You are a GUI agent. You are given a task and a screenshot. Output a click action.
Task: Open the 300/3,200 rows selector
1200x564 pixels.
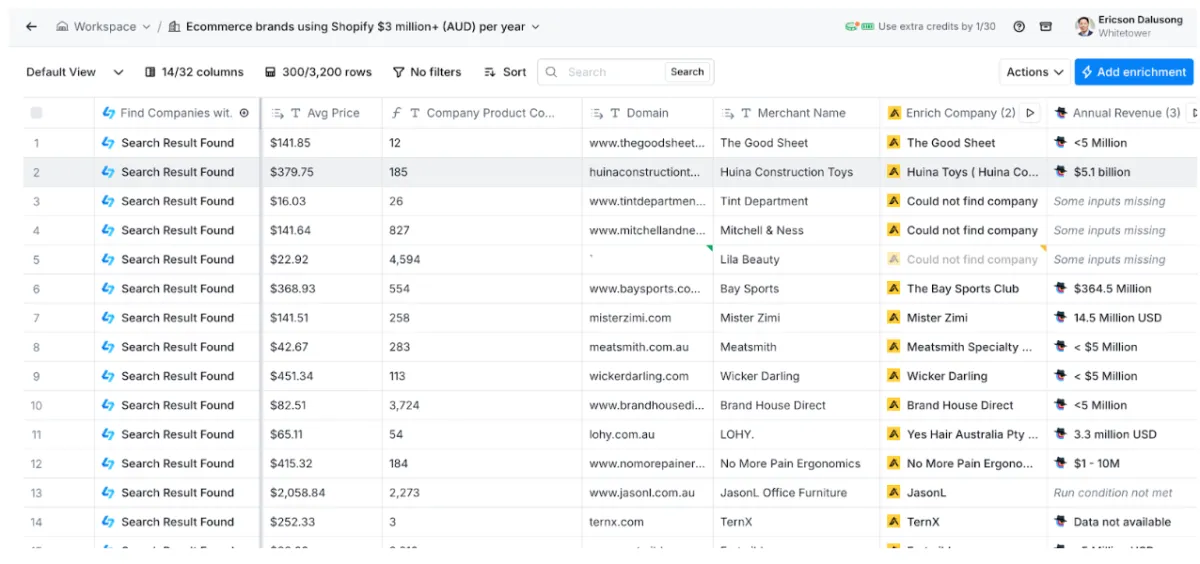tap(318, 72)
